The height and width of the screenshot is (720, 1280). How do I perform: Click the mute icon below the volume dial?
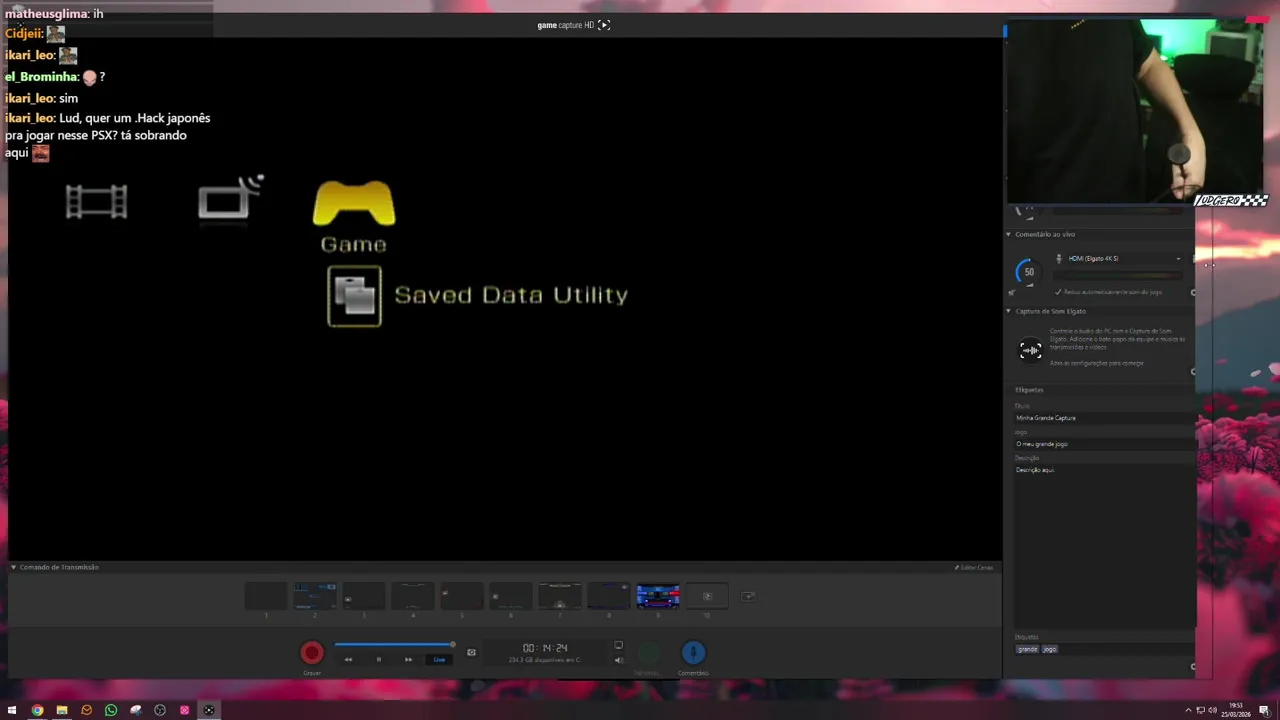pos(1012,292)
